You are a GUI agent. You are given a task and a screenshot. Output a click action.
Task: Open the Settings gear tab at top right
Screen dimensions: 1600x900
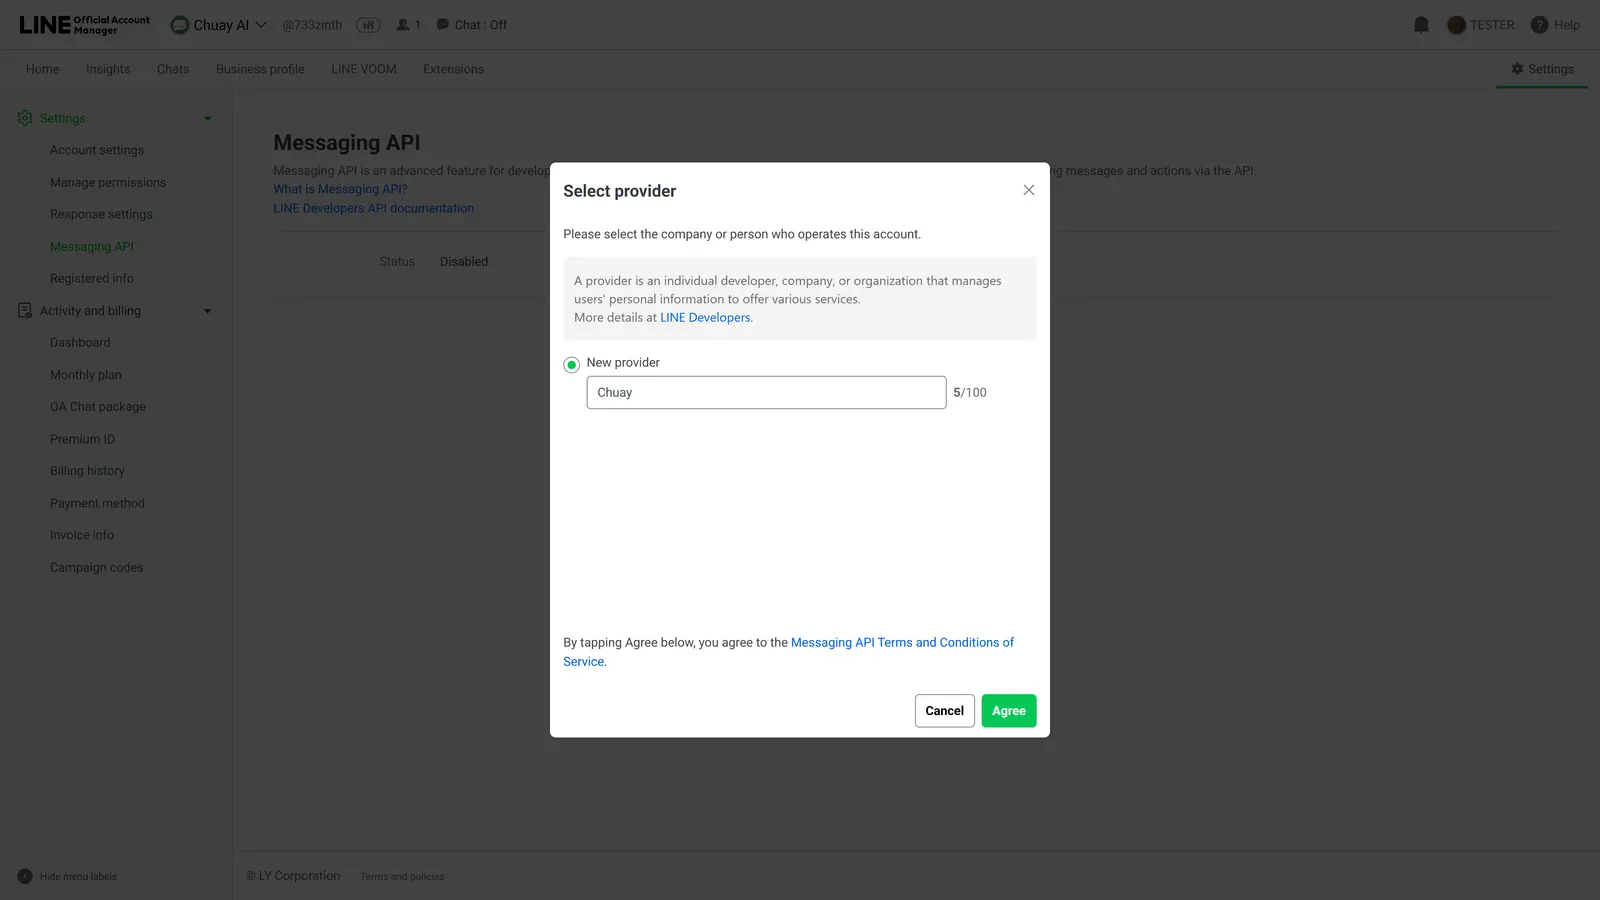click(x=1542, y=69)
